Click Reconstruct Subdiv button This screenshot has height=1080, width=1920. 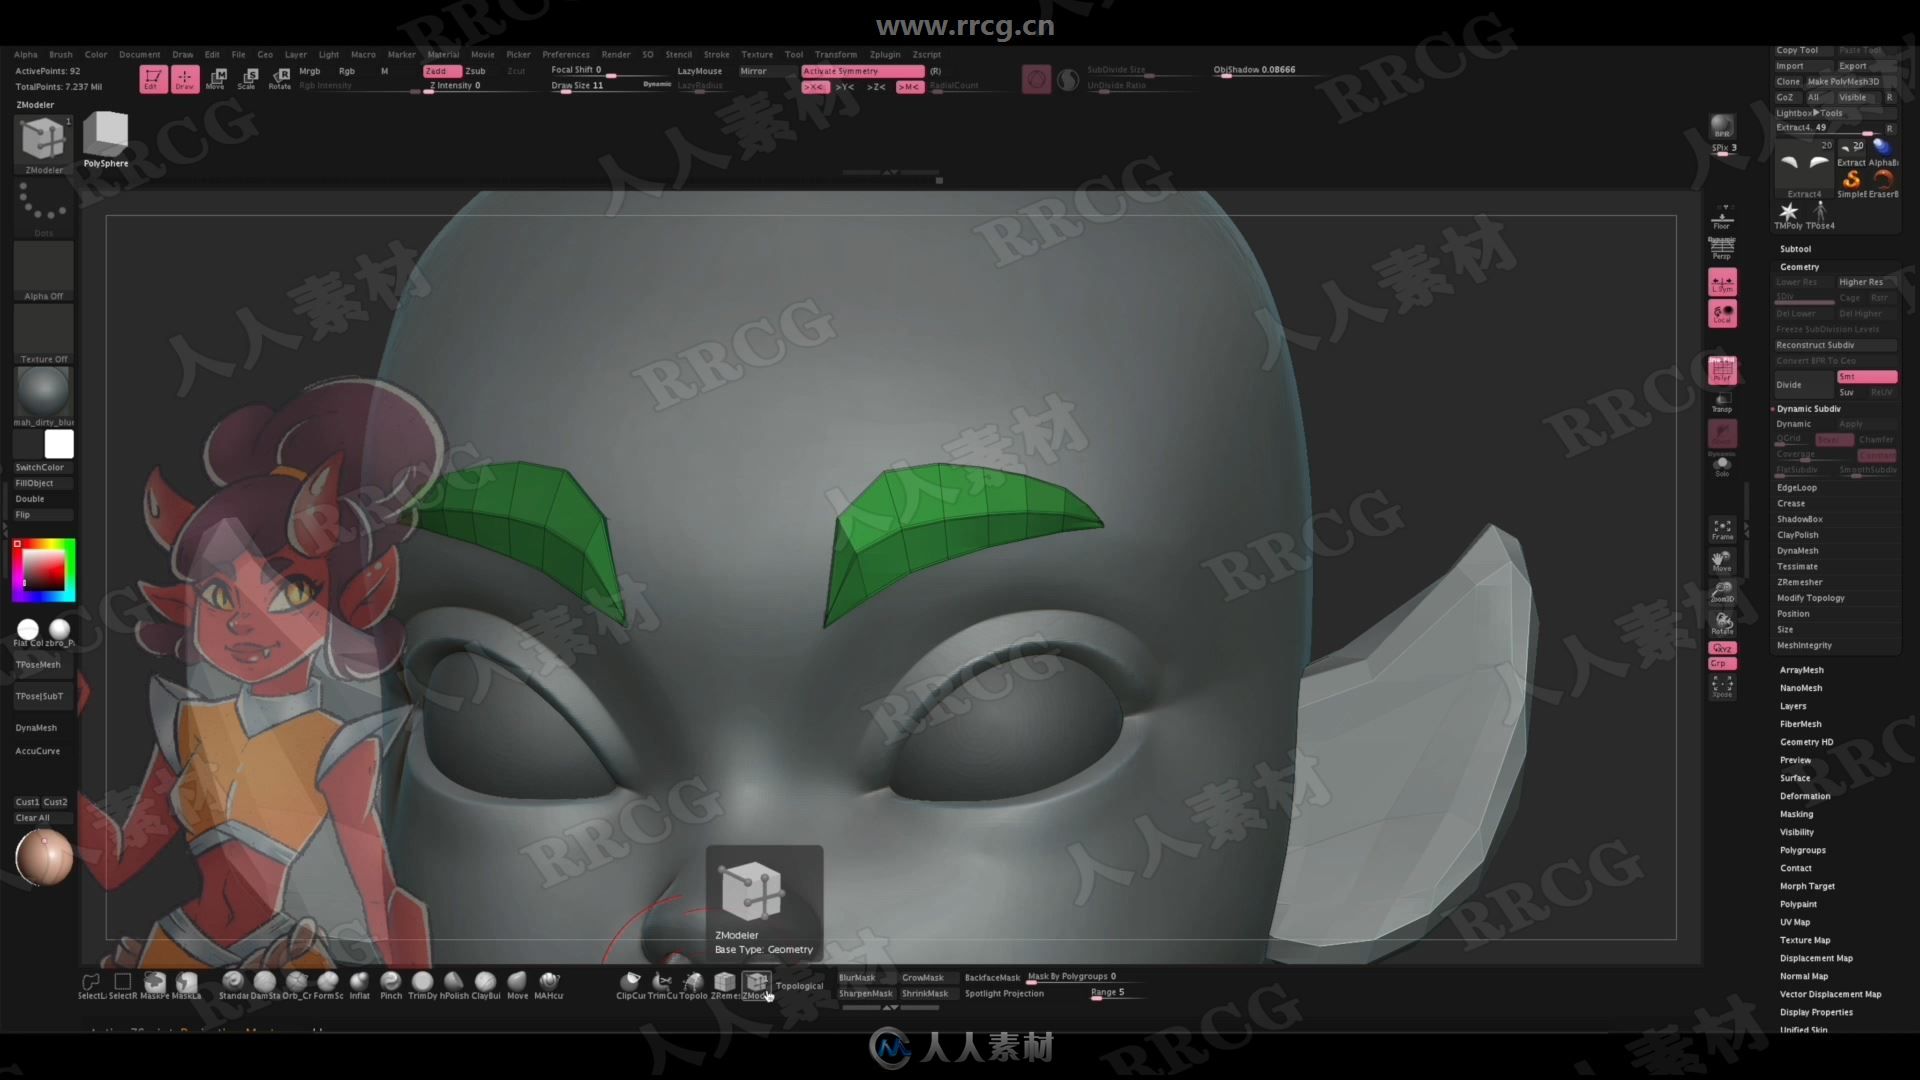[x=1835, y=345]
